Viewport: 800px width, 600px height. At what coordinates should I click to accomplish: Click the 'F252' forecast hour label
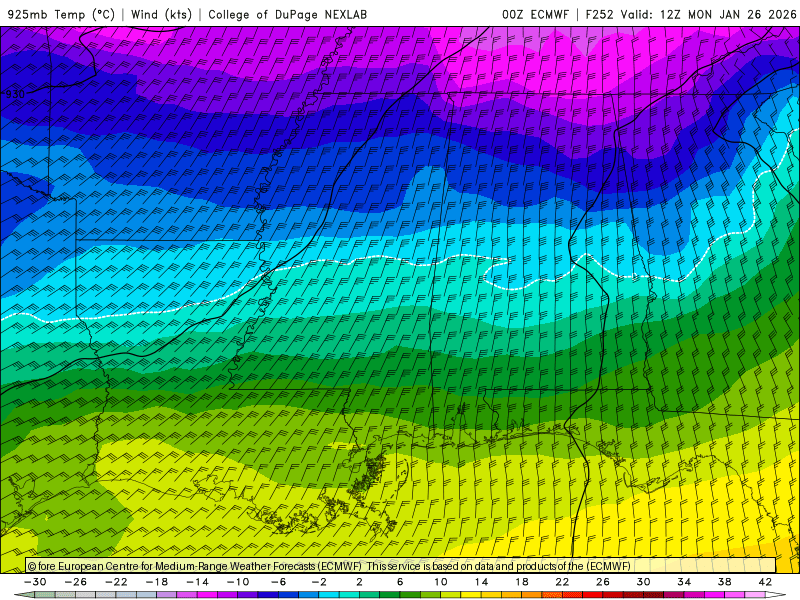coord(599,14)
